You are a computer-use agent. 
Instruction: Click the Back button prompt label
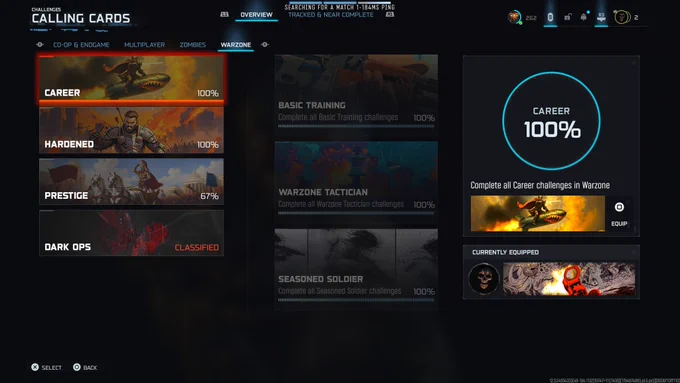click(90, 368)
